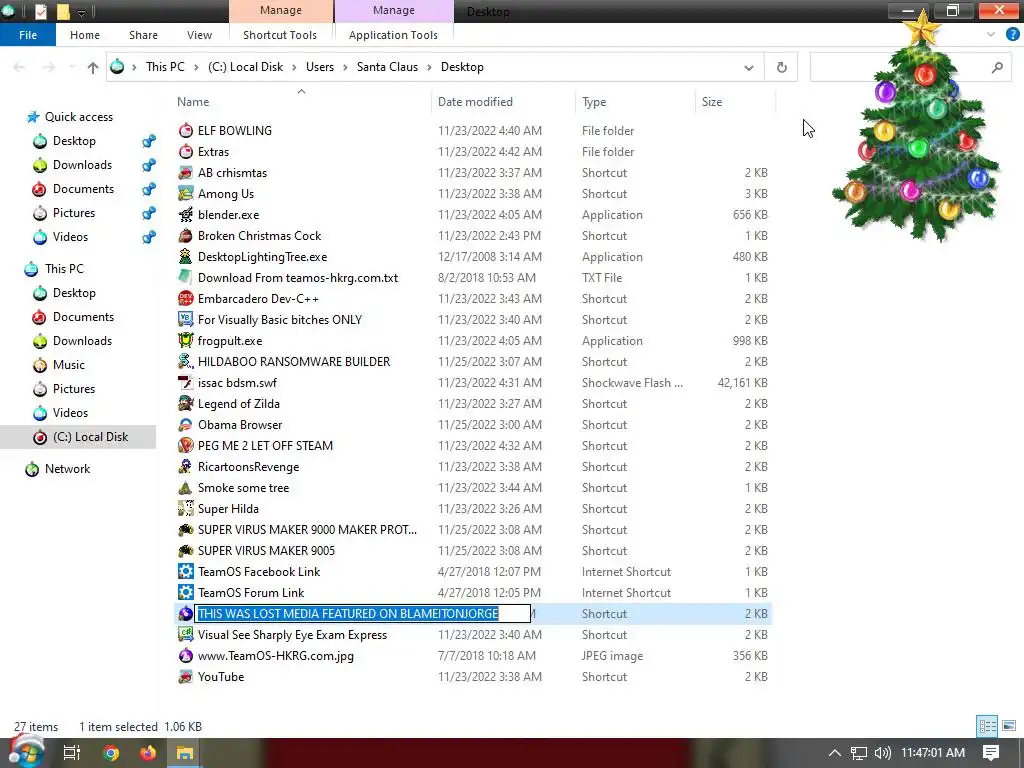
Task: Open the ELF BOWLING folder icon
Action: click(185, 131)
